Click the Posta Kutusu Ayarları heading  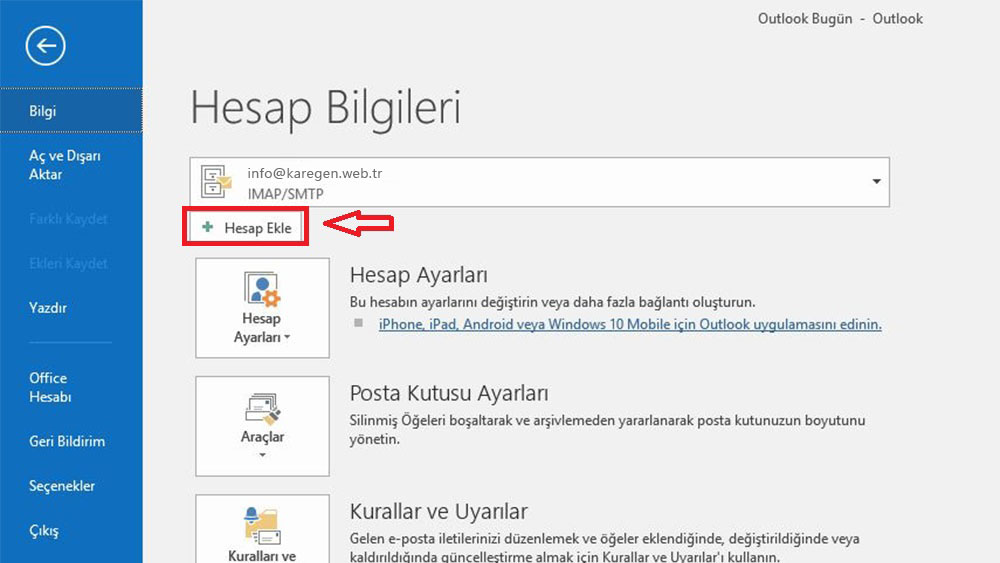tap(449, 393)
